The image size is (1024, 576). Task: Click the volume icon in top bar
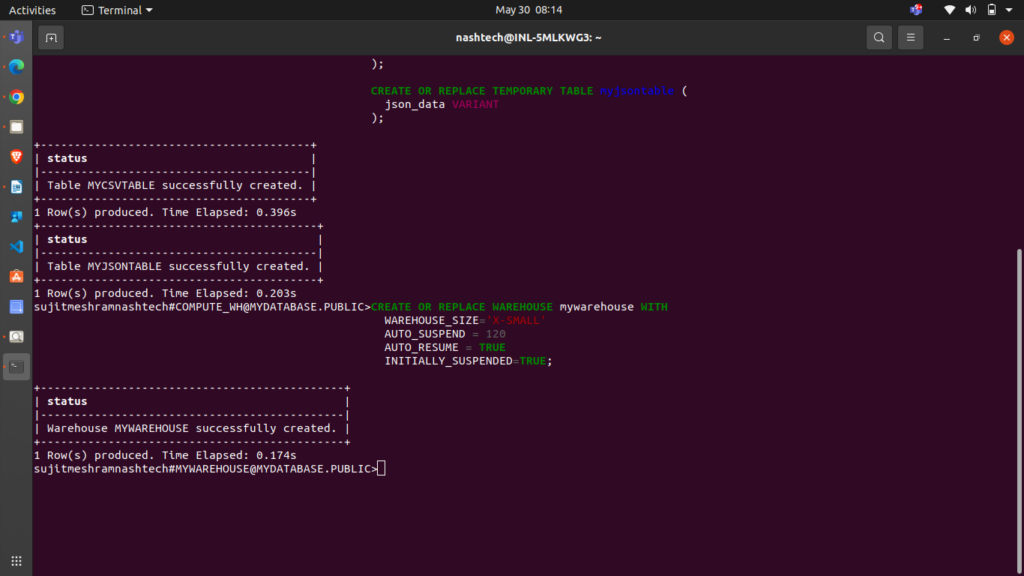tap(970, 10)
